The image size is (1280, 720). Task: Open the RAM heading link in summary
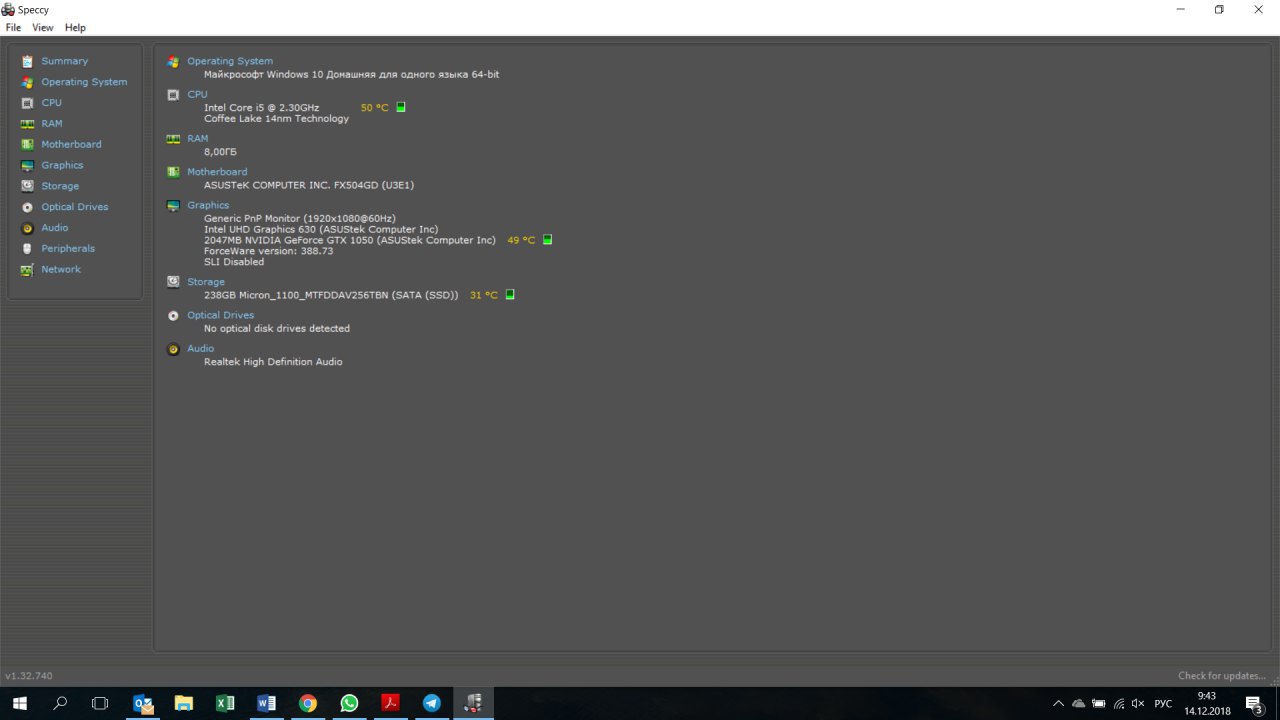click(x=197, y=138)
